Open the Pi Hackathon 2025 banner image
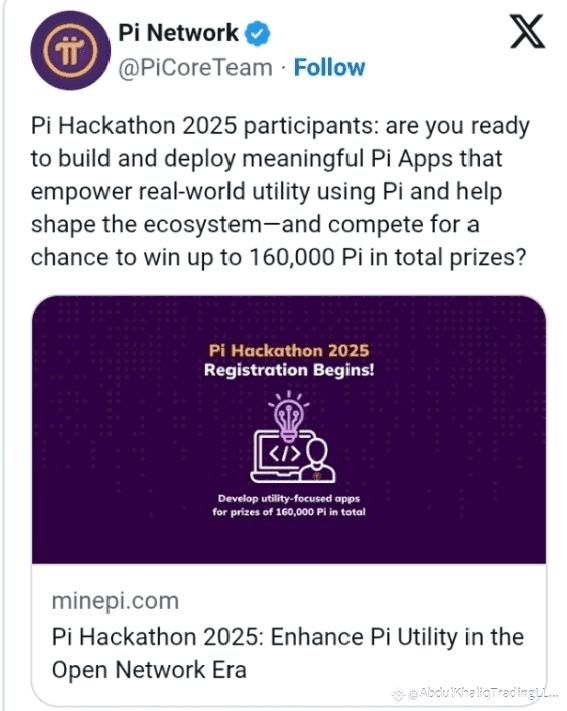Viewport: 567px width, 711px height. tap(289, 429)
